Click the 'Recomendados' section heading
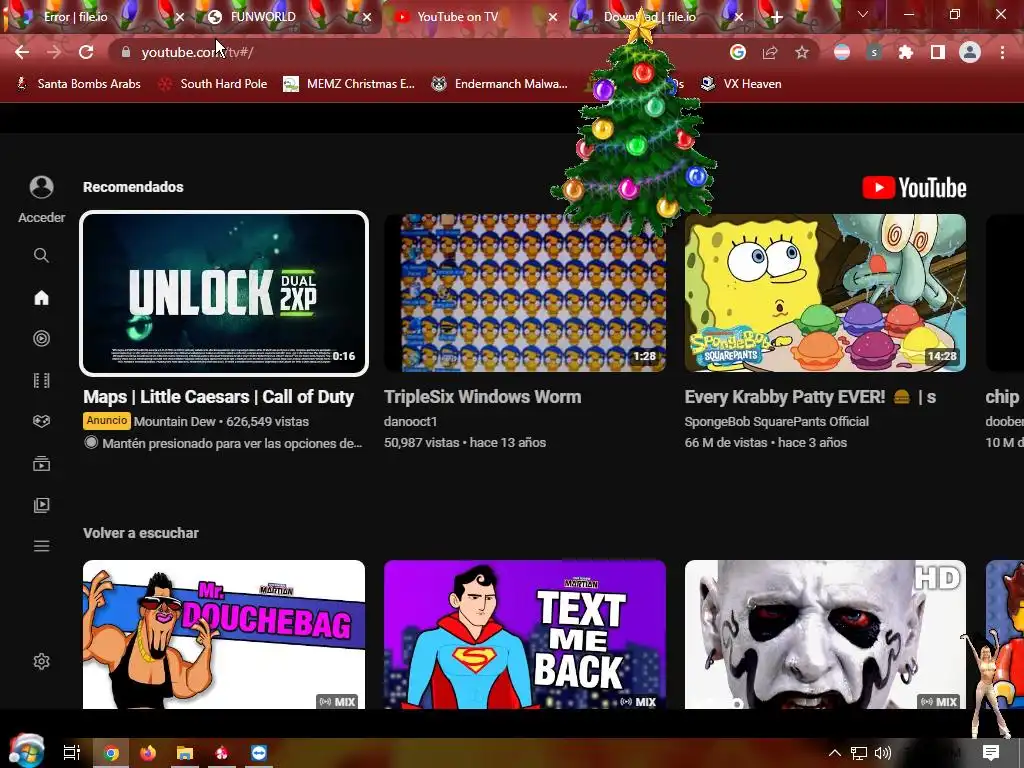 click(x=133, y=187)
